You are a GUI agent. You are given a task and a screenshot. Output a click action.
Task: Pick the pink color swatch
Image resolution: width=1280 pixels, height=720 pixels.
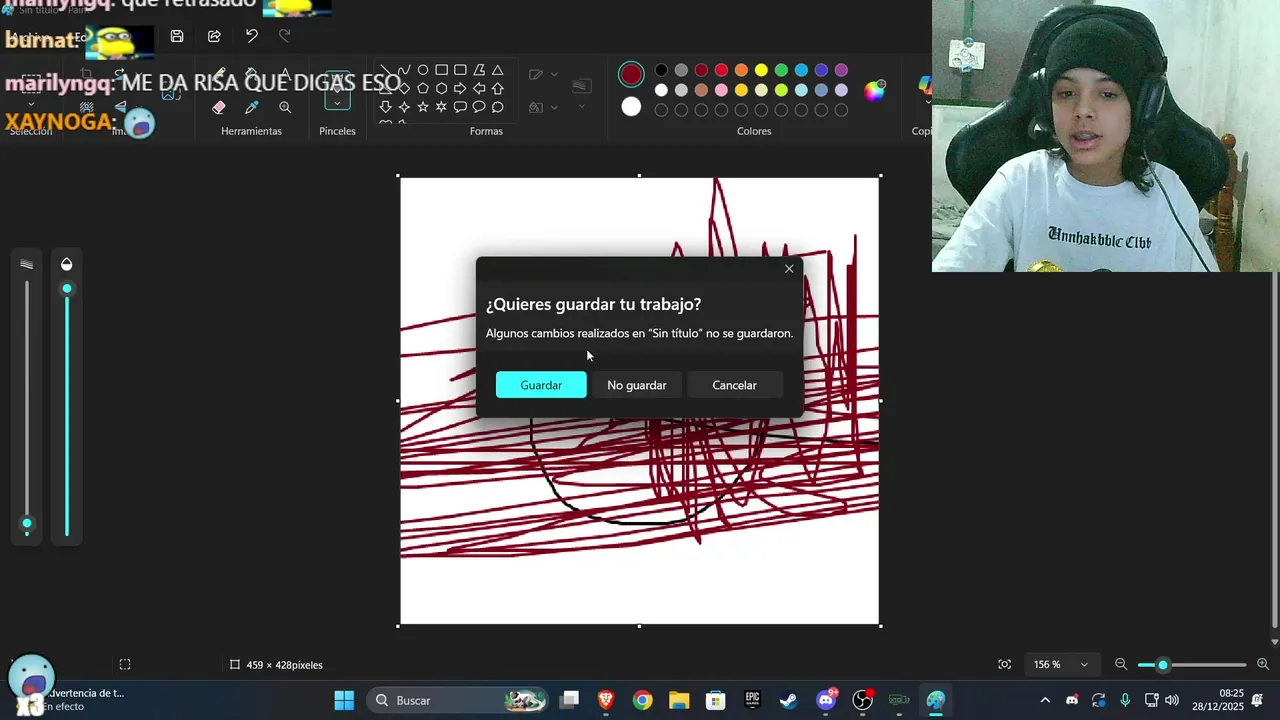click(x=721, y=90)
